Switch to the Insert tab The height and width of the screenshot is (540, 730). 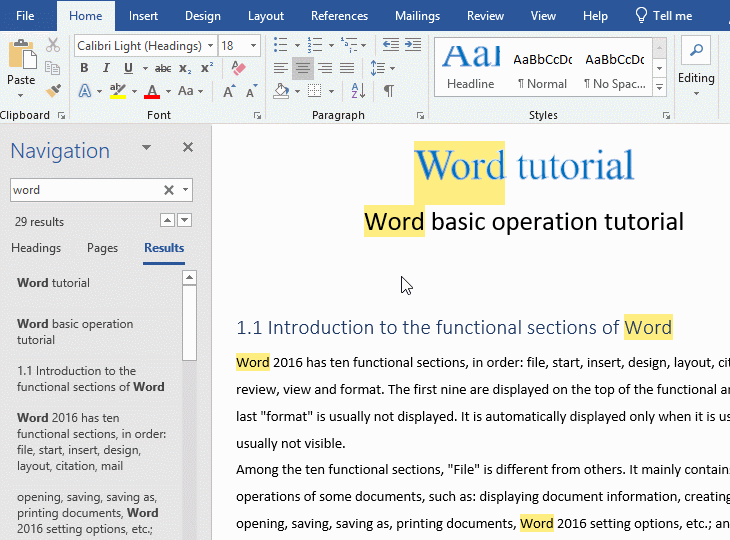tap(143, 16)
